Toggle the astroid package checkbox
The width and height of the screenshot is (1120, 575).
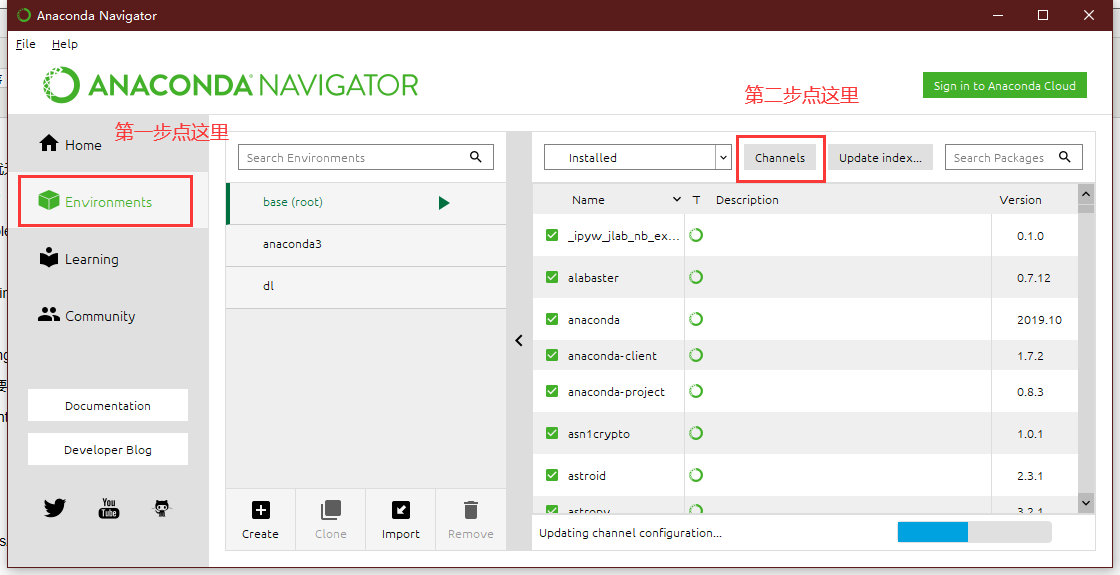551,475
